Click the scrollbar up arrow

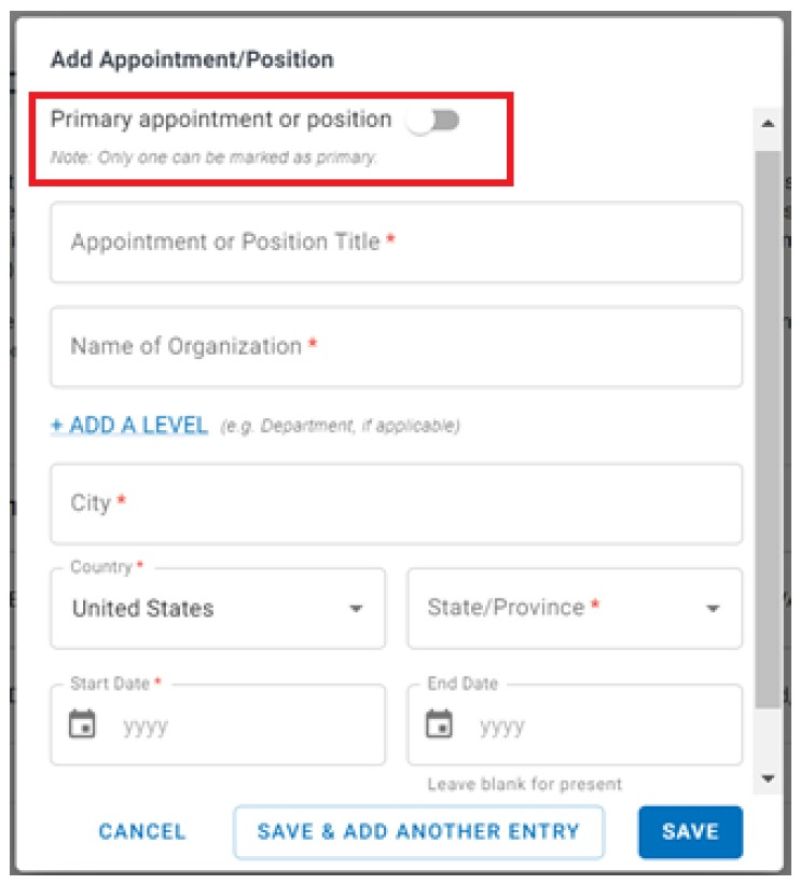pyautogui.click(x=768, y=123)
